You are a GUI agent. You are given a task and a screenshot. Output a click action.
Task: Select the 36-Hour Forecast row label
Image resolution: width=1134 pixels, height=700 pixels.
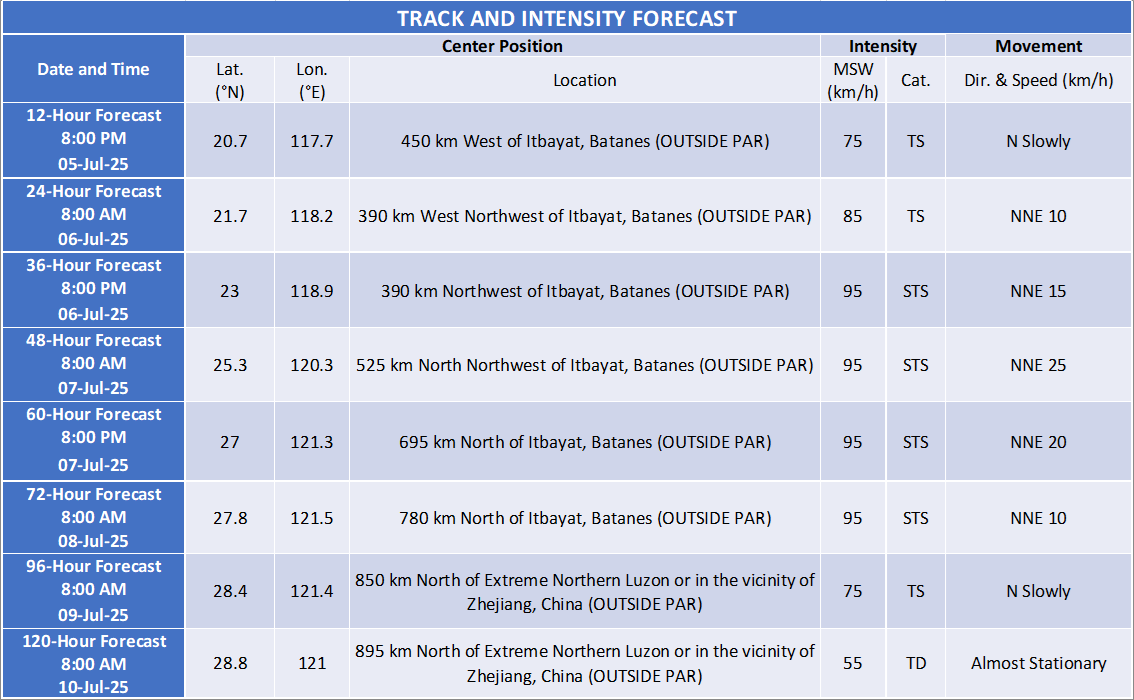(x=93, y=289)
